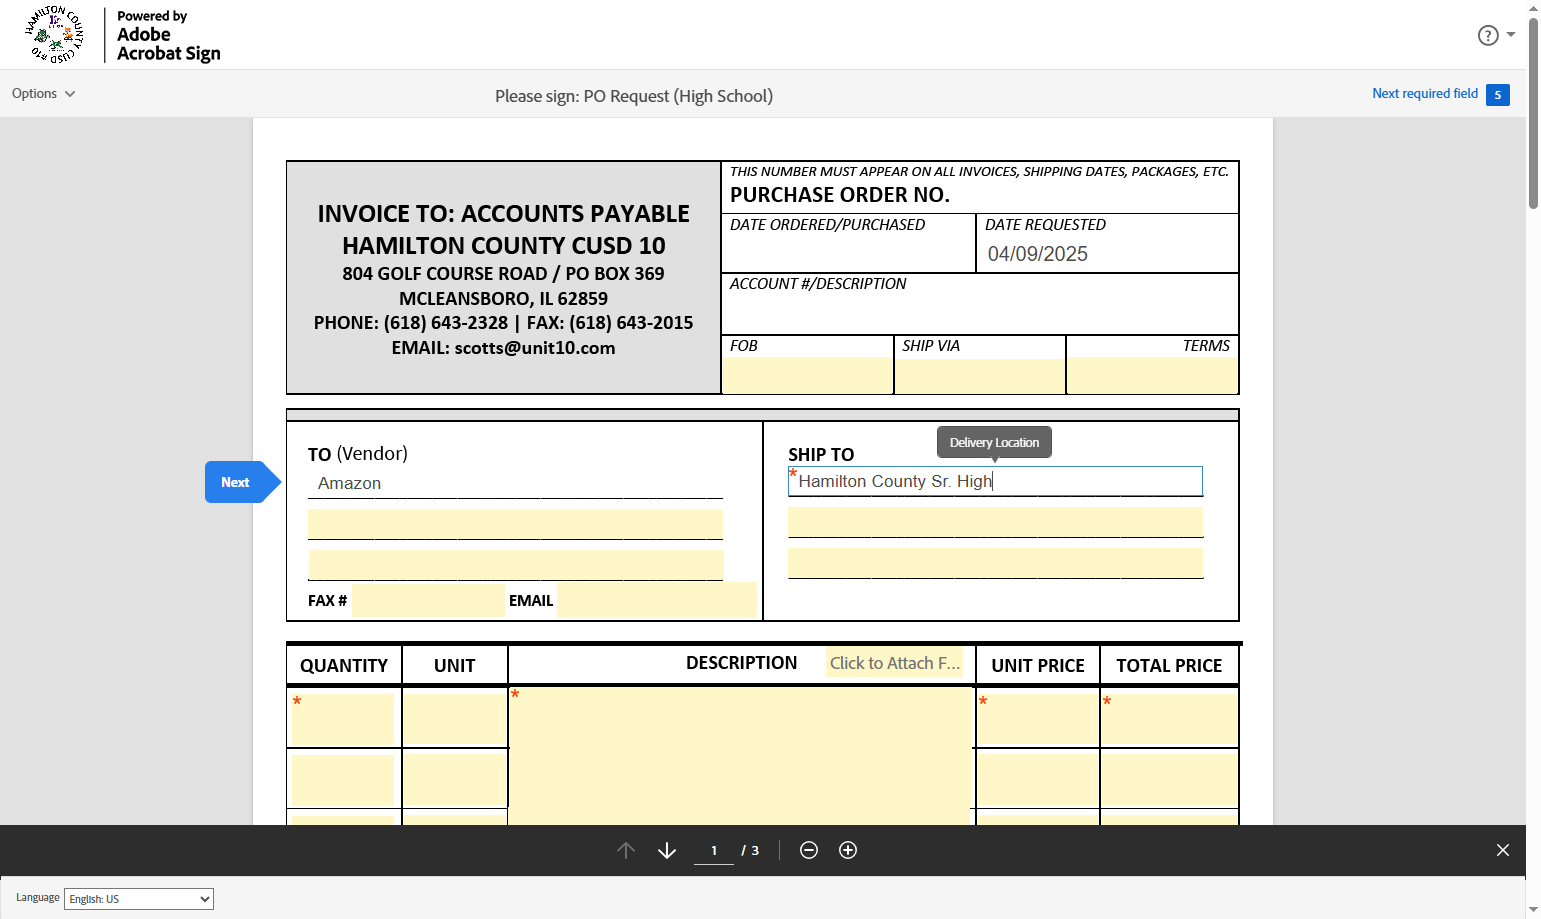The image size is (1541, 919).
Task: Click the Vendor name field containing Amazon
Action: (515, 483)
